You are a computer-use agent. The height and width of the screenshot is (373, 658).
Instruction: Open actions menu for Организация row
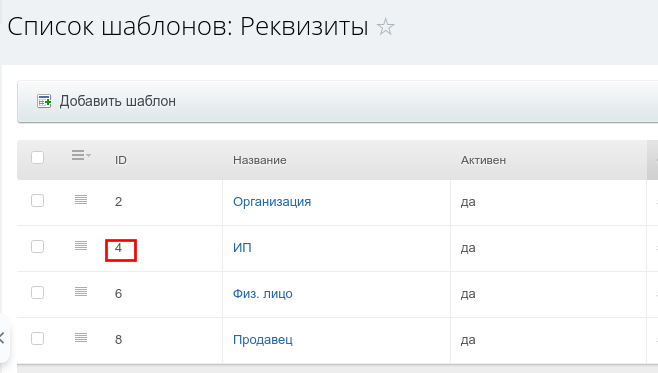point(81,200)
